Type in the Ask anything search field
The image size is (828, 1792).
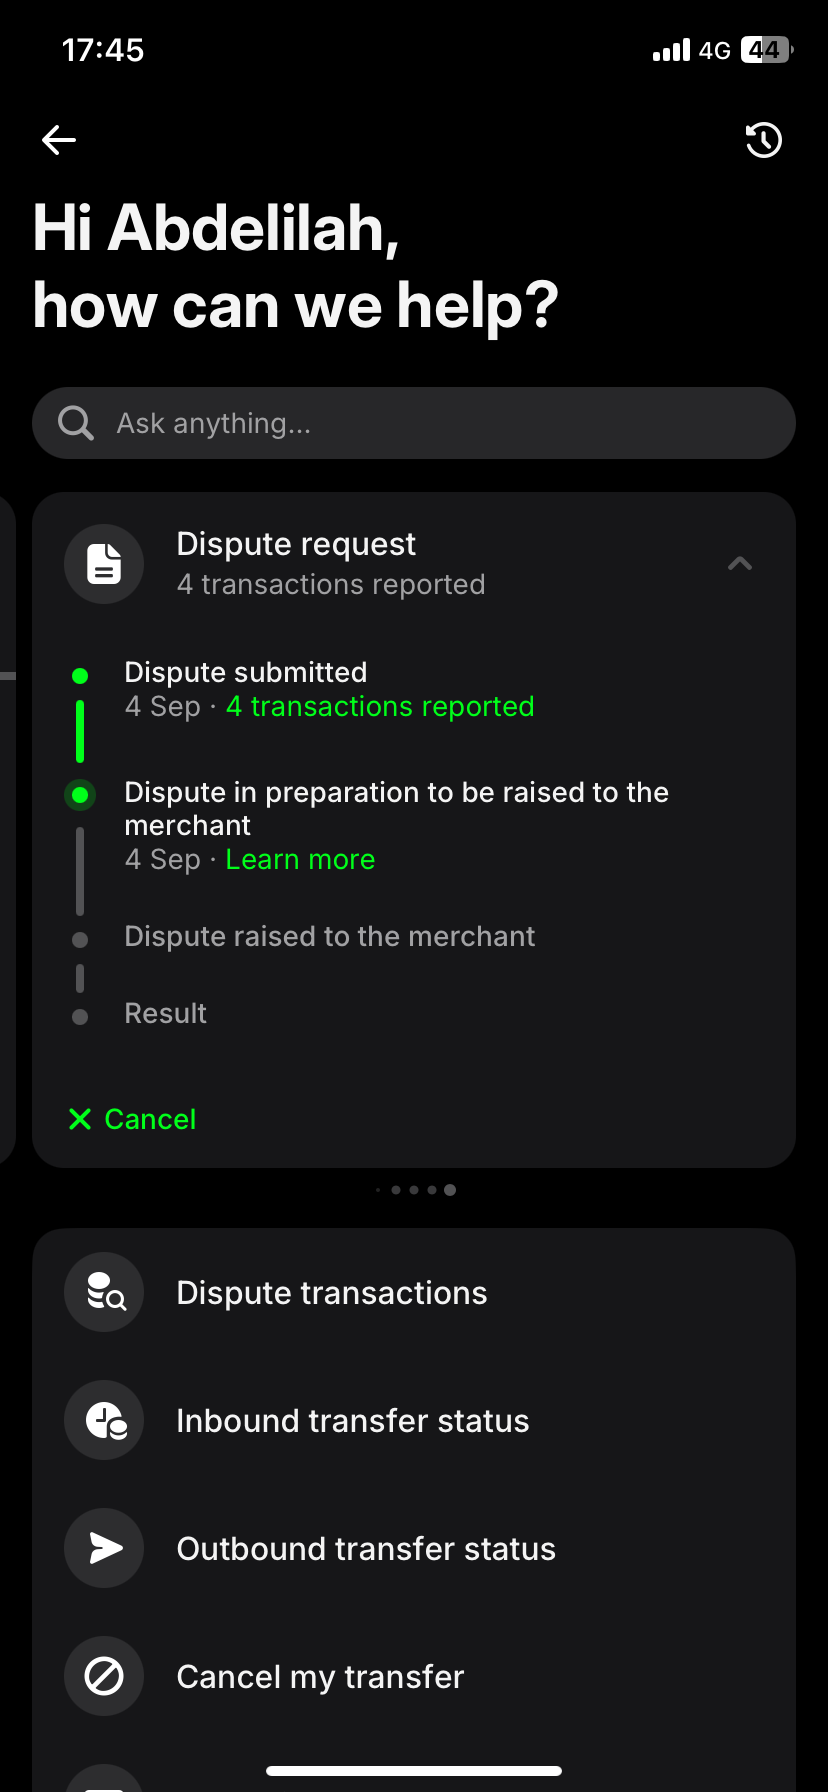pyautogui.click(x=440, y=423)
